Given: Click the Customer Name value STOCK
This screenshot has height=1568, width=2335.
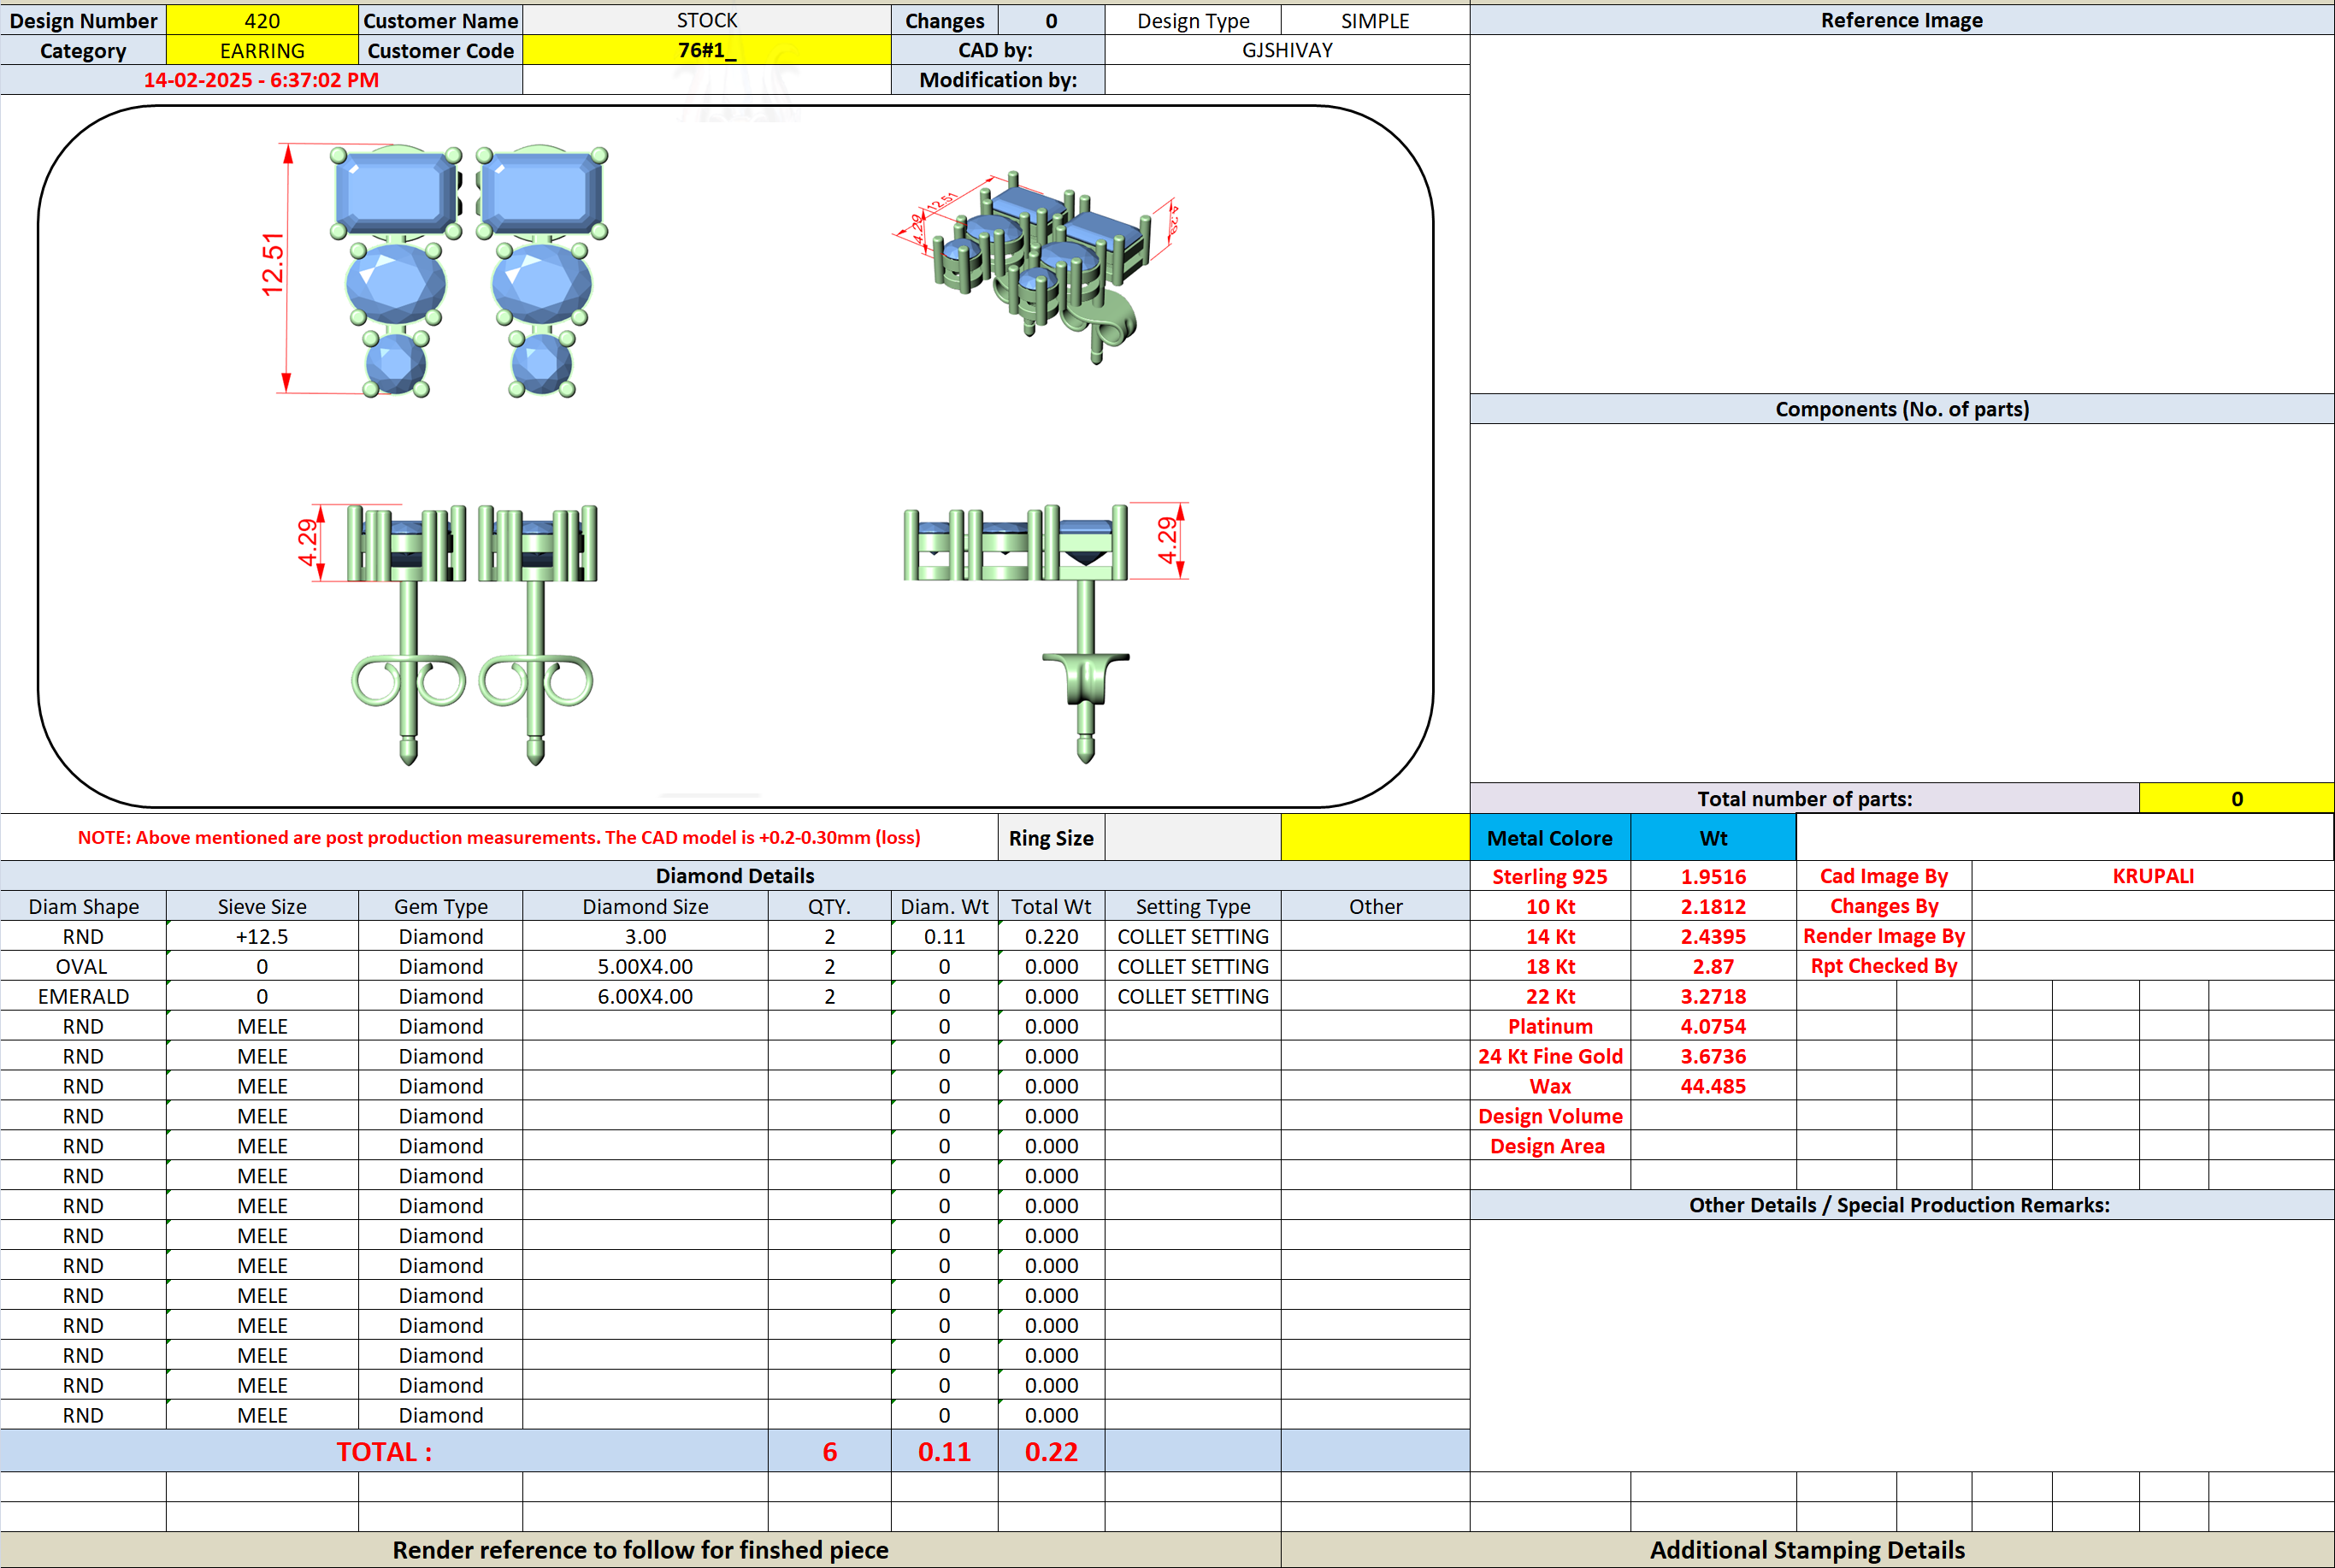Looking at the screenshot, I should [x=707, y=20].
